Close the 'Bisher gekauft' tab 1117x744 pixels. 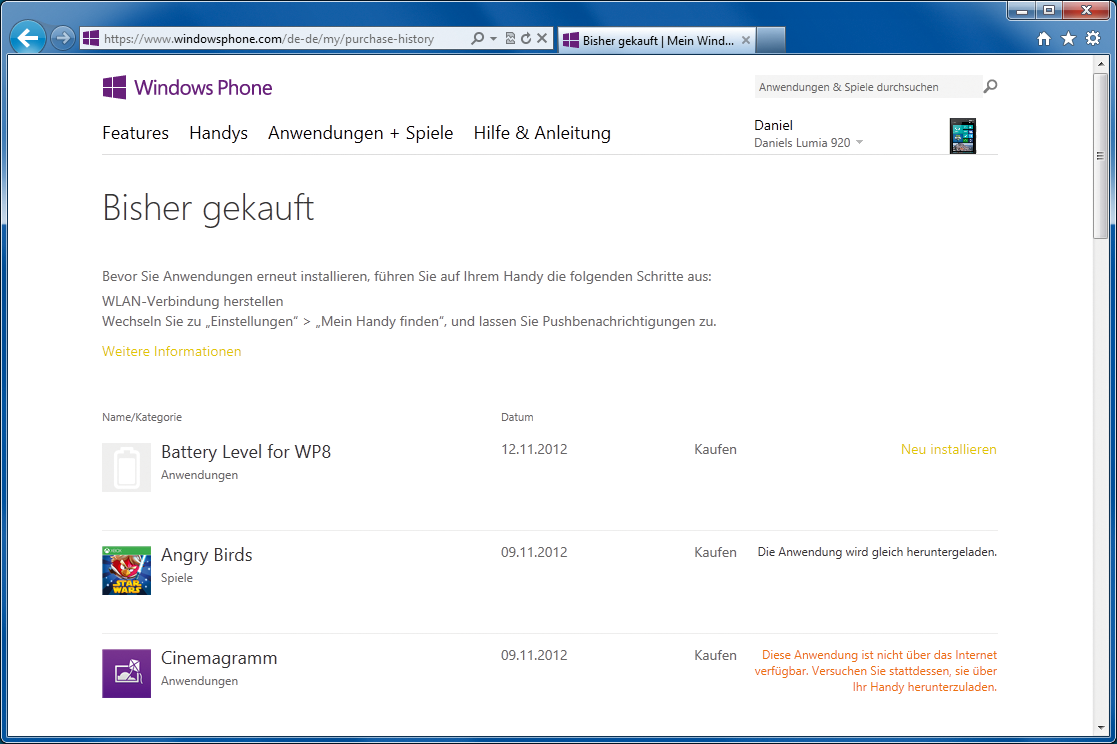coord(746,41)
